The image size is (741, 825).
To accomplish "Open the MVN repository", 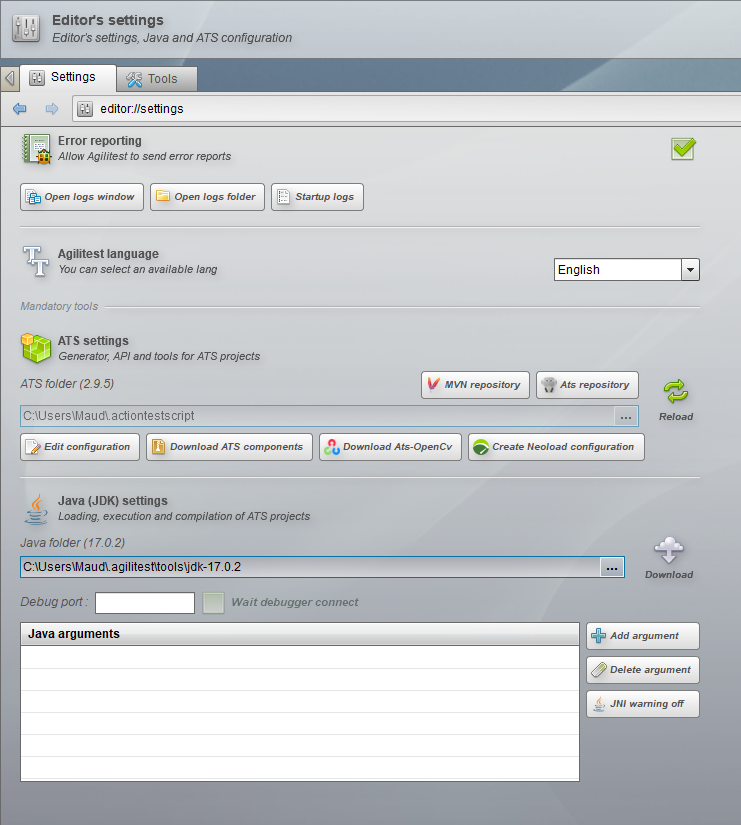I will [x=475, y=385].
